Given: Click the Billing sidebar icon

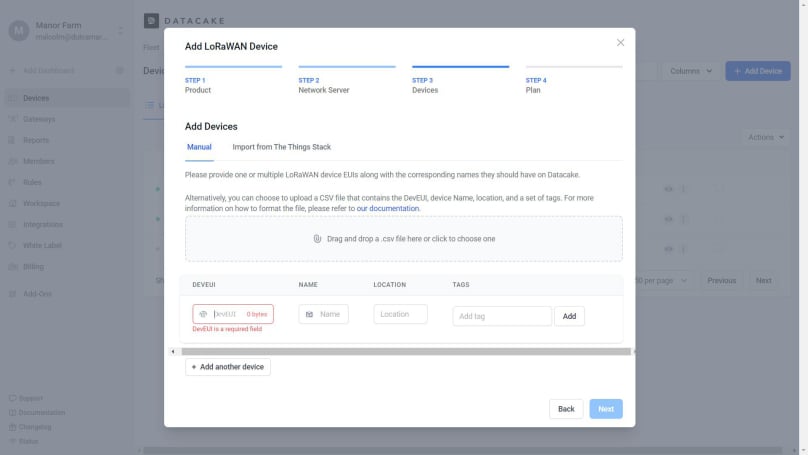Looking at the screenshot, I should (13, 266).
